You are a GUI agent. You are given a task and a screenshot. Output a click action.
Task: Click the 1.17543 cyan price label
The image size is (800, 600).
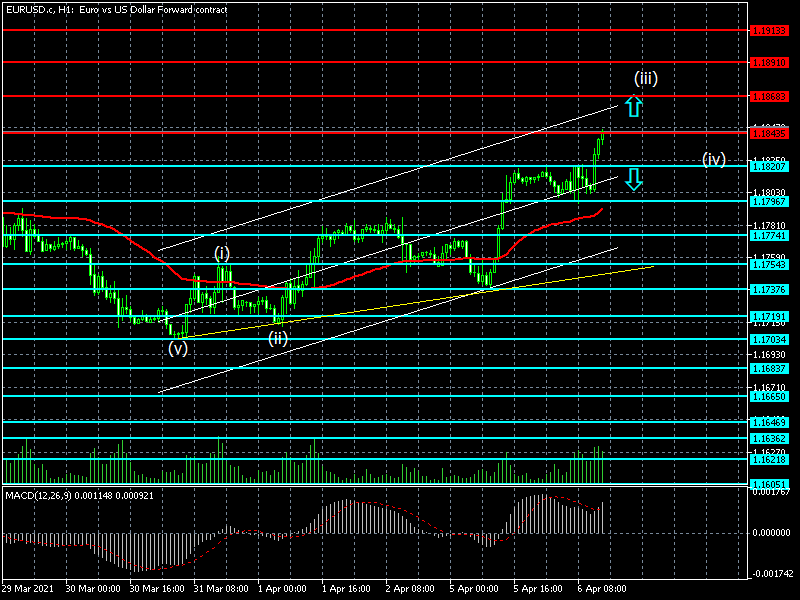click(769, 264)
